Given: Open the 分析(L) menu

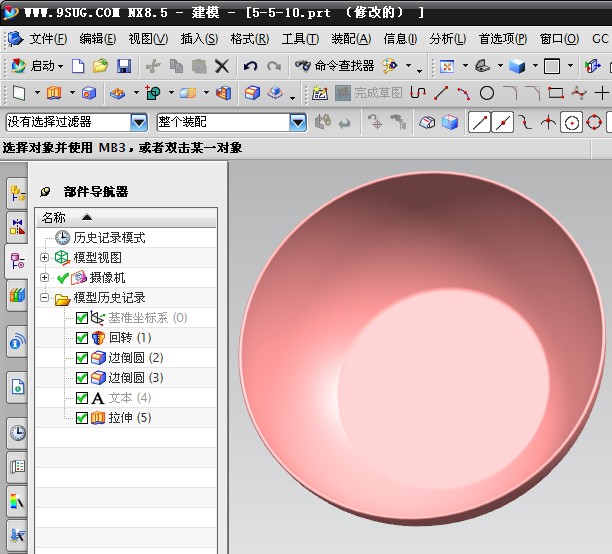Looking at the screenshot, I should point(448,39).
